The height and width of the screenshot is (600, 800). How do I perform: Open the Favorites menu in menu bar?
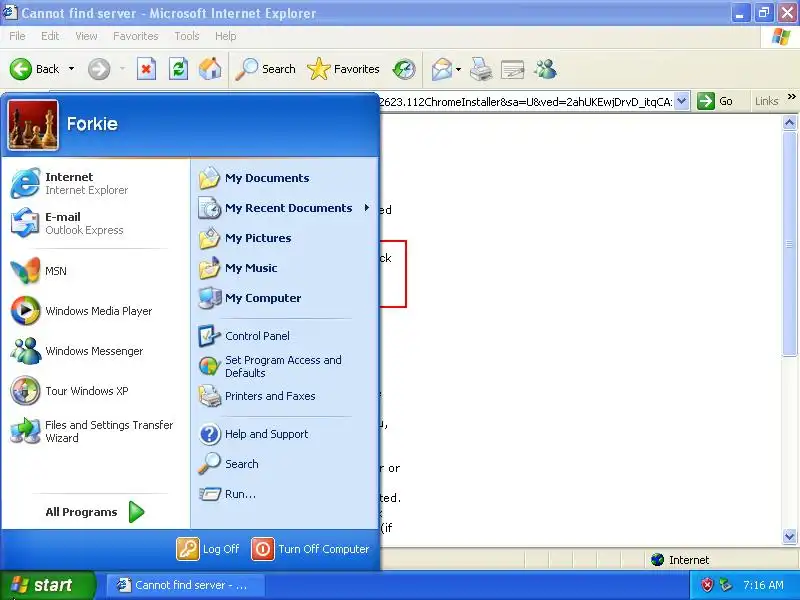[136, 36]
